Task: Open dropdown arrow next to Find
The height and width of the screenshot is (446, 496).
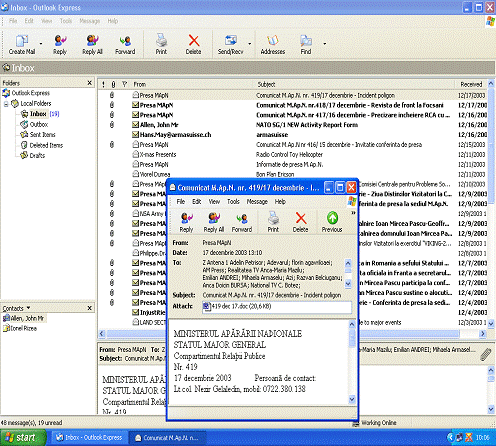Action: (325, 44)
